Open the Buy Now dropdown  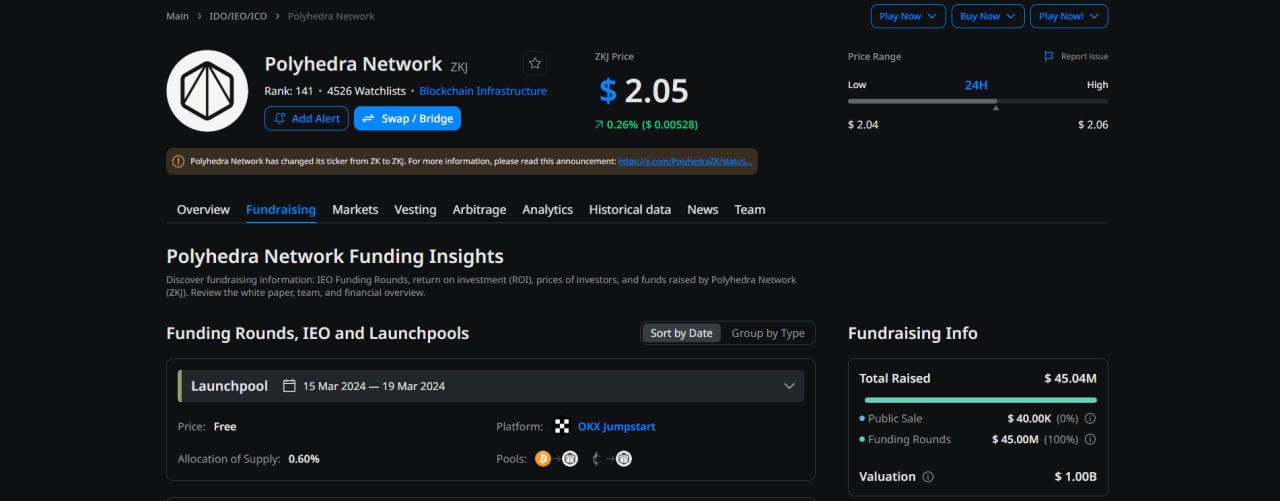click(x=988, y=16)
